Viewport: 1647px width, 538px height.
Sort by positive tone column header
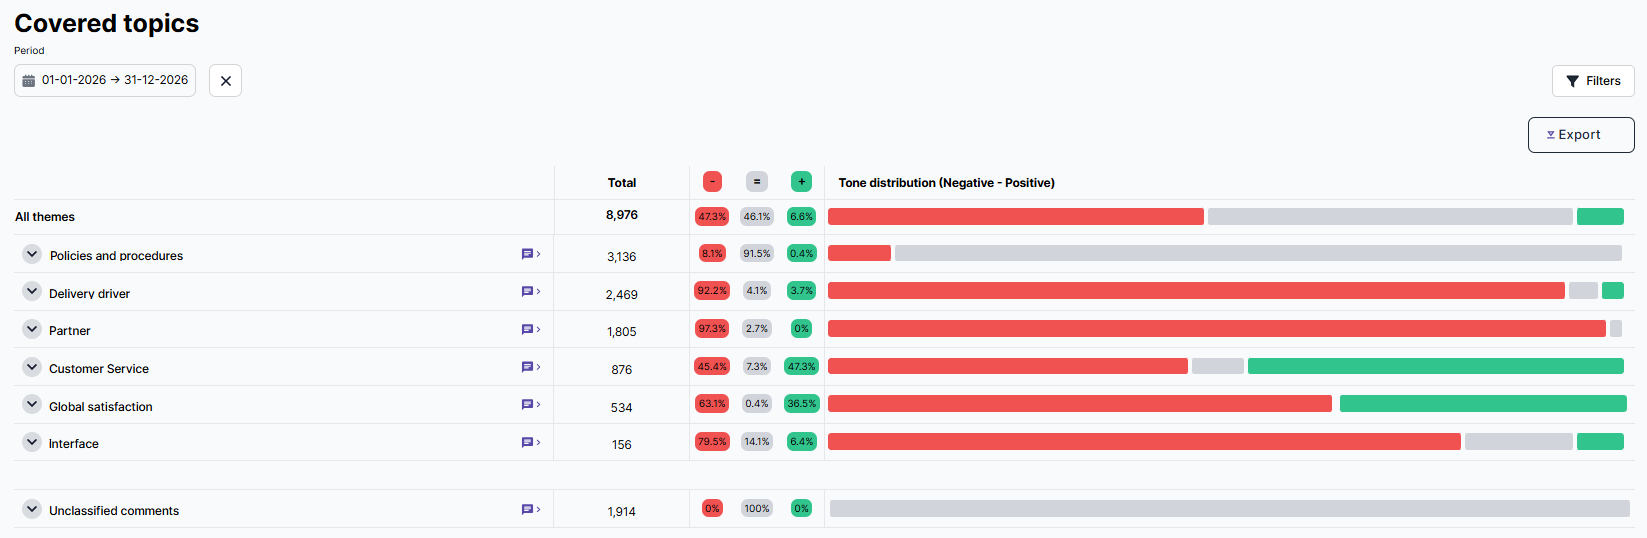pyautogui.click(x=801, y=182)
